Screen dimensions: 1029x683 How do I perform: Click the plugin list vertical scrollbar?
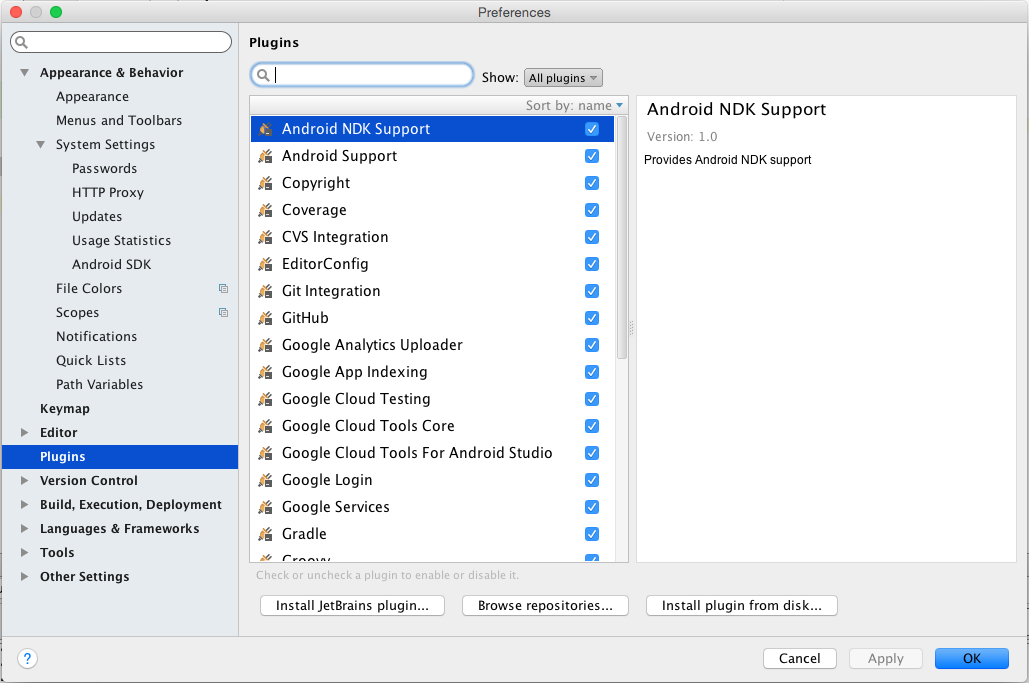coord(622,238)
